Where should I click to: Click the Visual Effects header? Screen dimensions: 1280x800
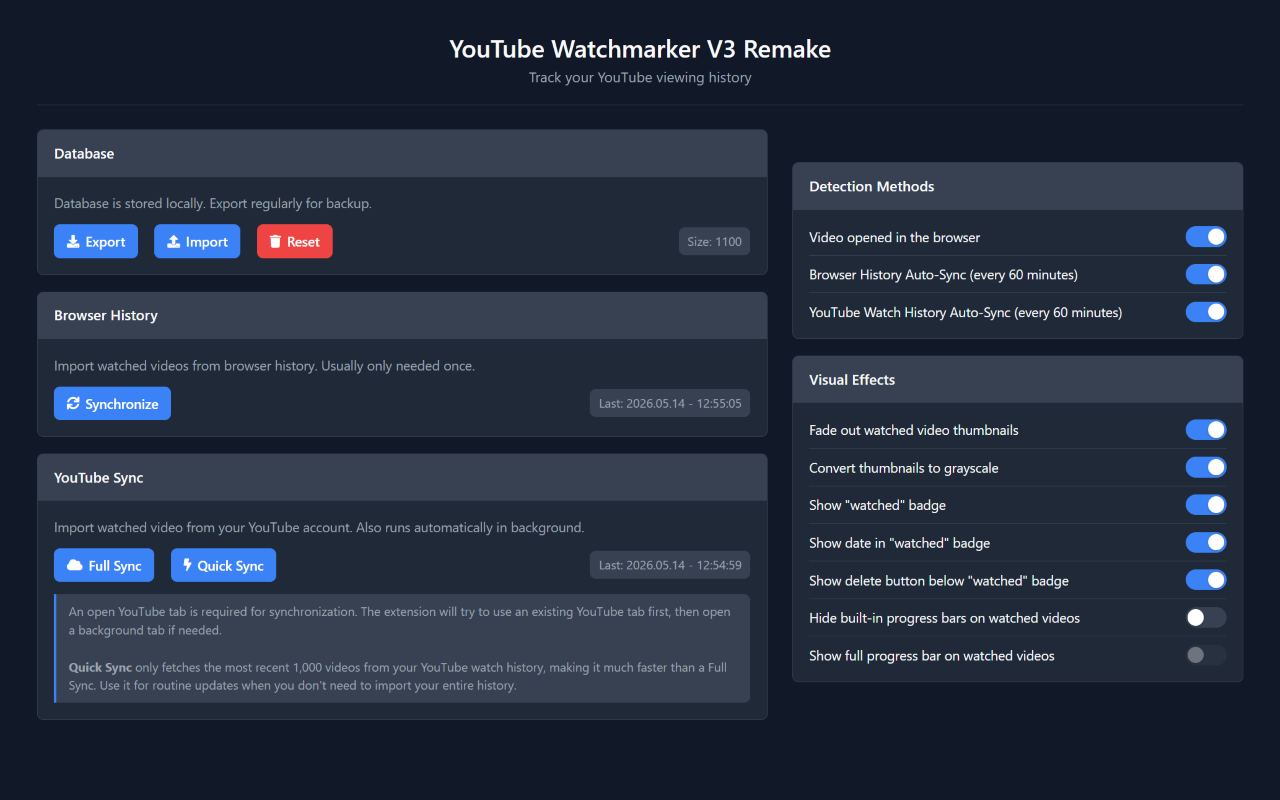[1018, 380]
